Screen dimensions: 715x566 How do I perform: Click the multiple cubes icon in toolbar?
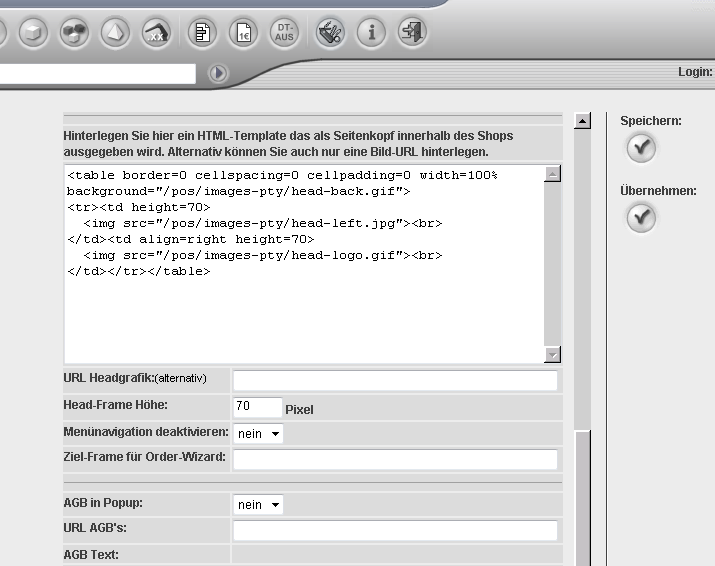74,33
